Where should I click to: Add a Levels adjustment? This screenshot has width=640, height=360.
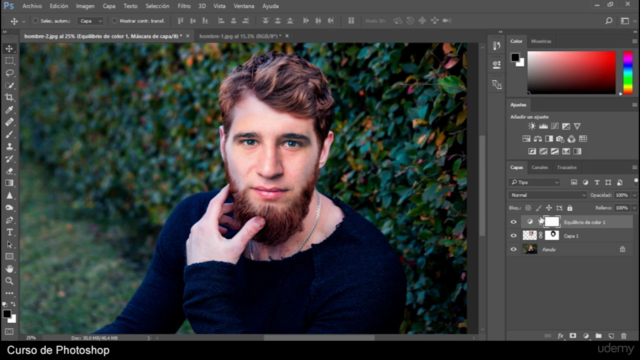point(543,126)
